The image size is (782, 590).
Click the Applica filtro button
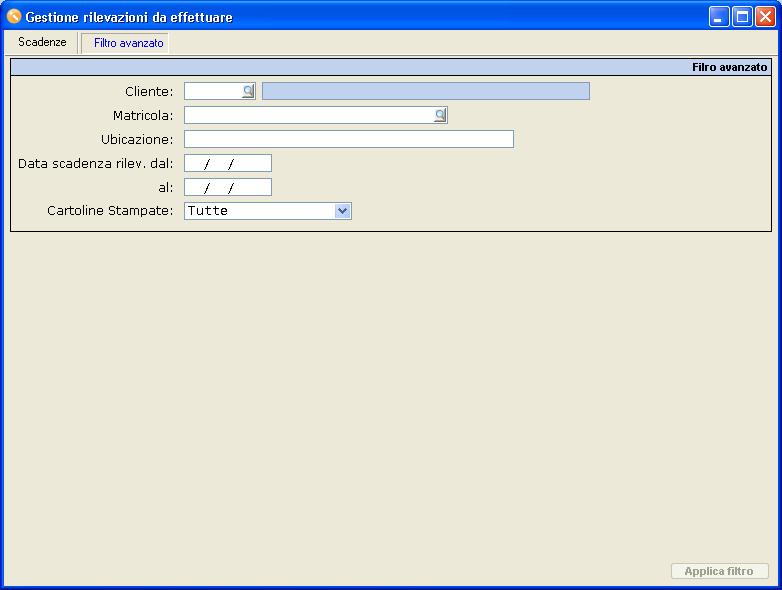click(x=719, y=571)
